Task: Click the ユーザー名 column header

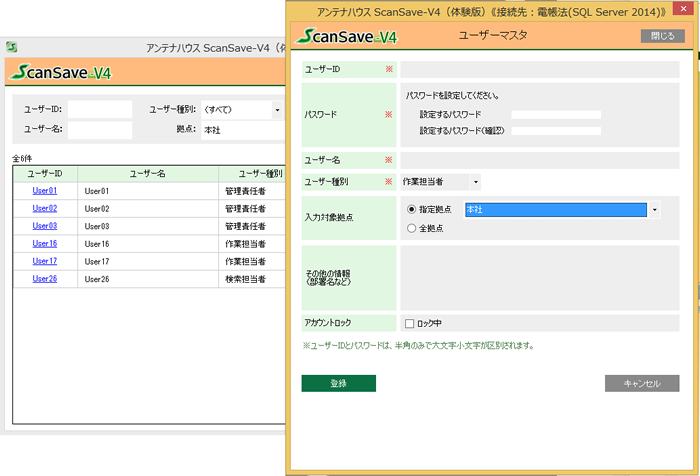Action: coord(147,173)
